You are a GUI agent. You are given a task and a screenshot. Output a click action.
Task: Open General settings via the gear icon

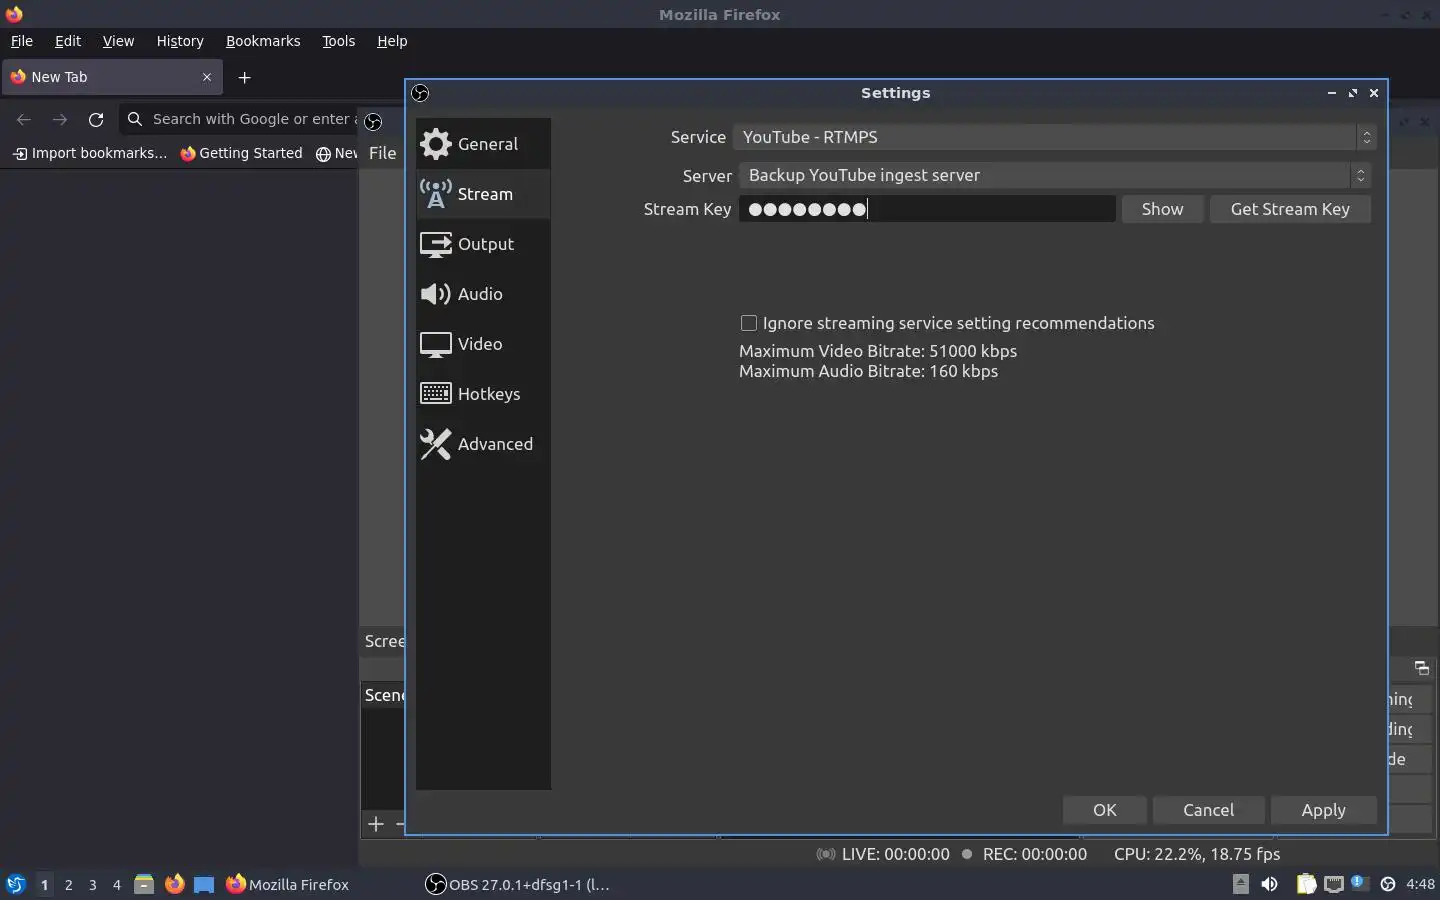pos(435,144)
